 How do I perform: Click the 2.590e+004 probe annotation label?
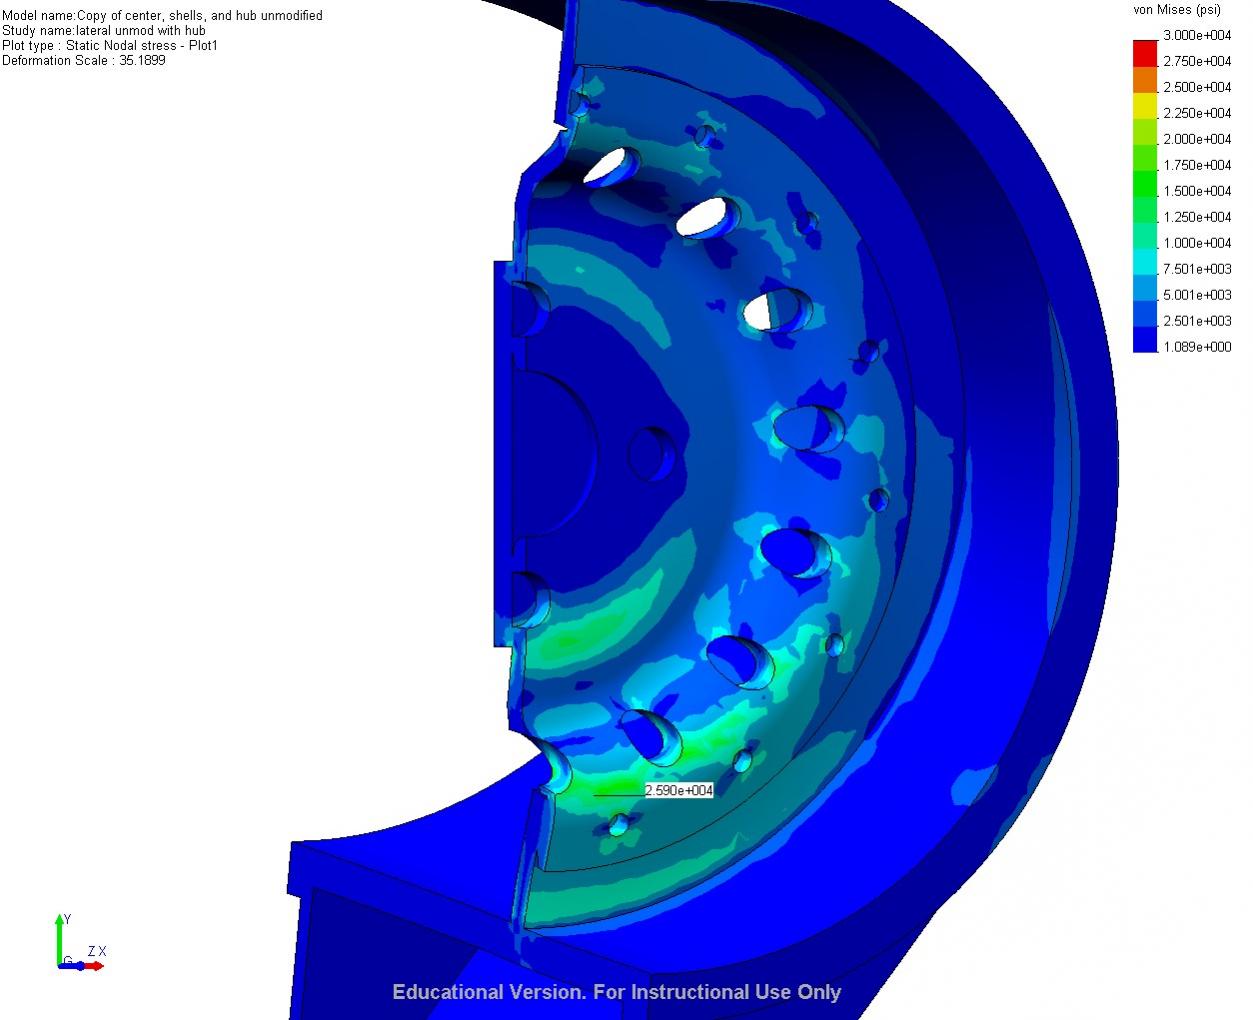[679, 790]
